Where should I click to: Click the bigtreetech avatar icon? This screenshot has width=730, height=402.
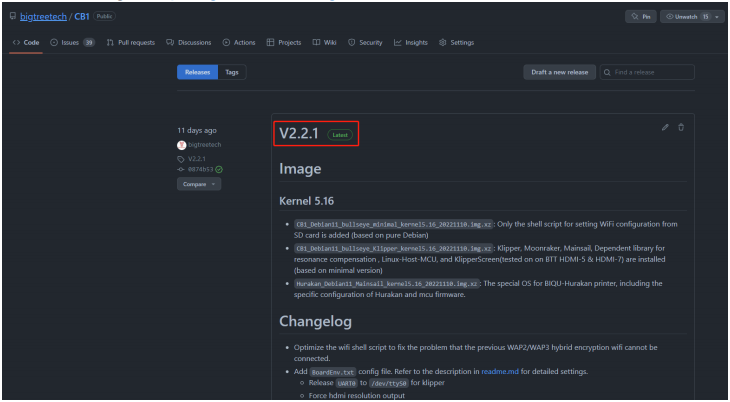point(181,144)
